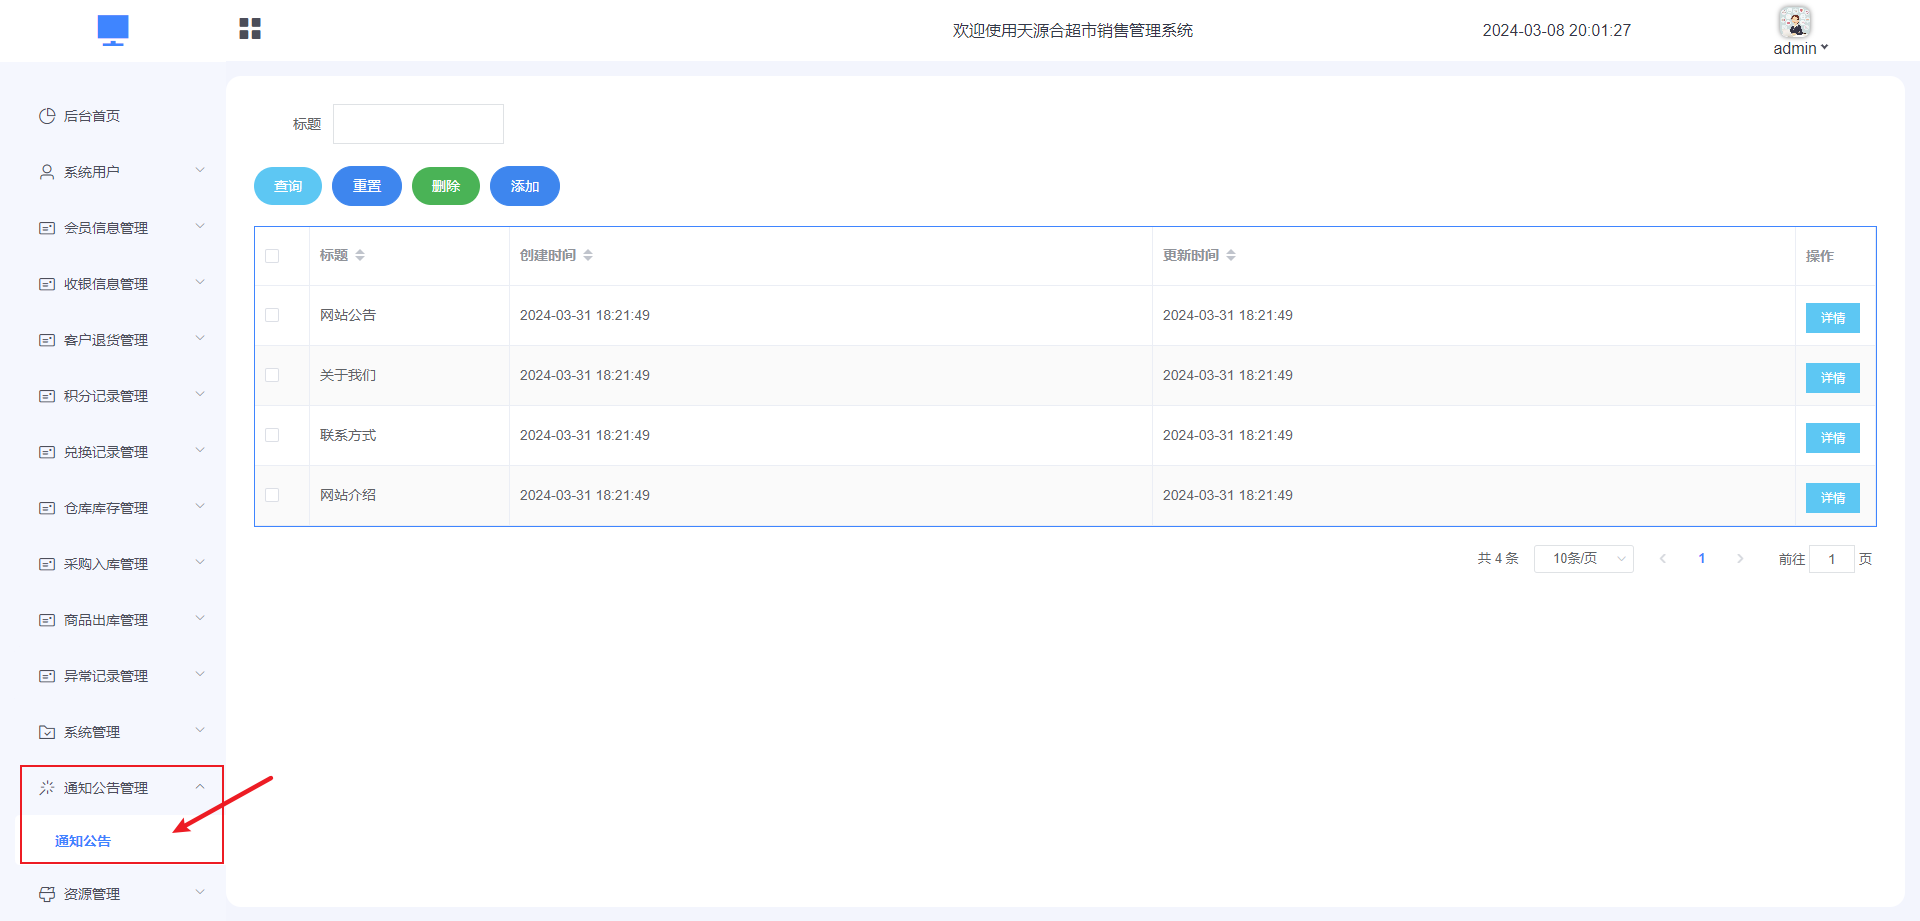The image size is (1920, 921).
Task: Select 通知公告 submenu item
Action: tap(83, 841)
